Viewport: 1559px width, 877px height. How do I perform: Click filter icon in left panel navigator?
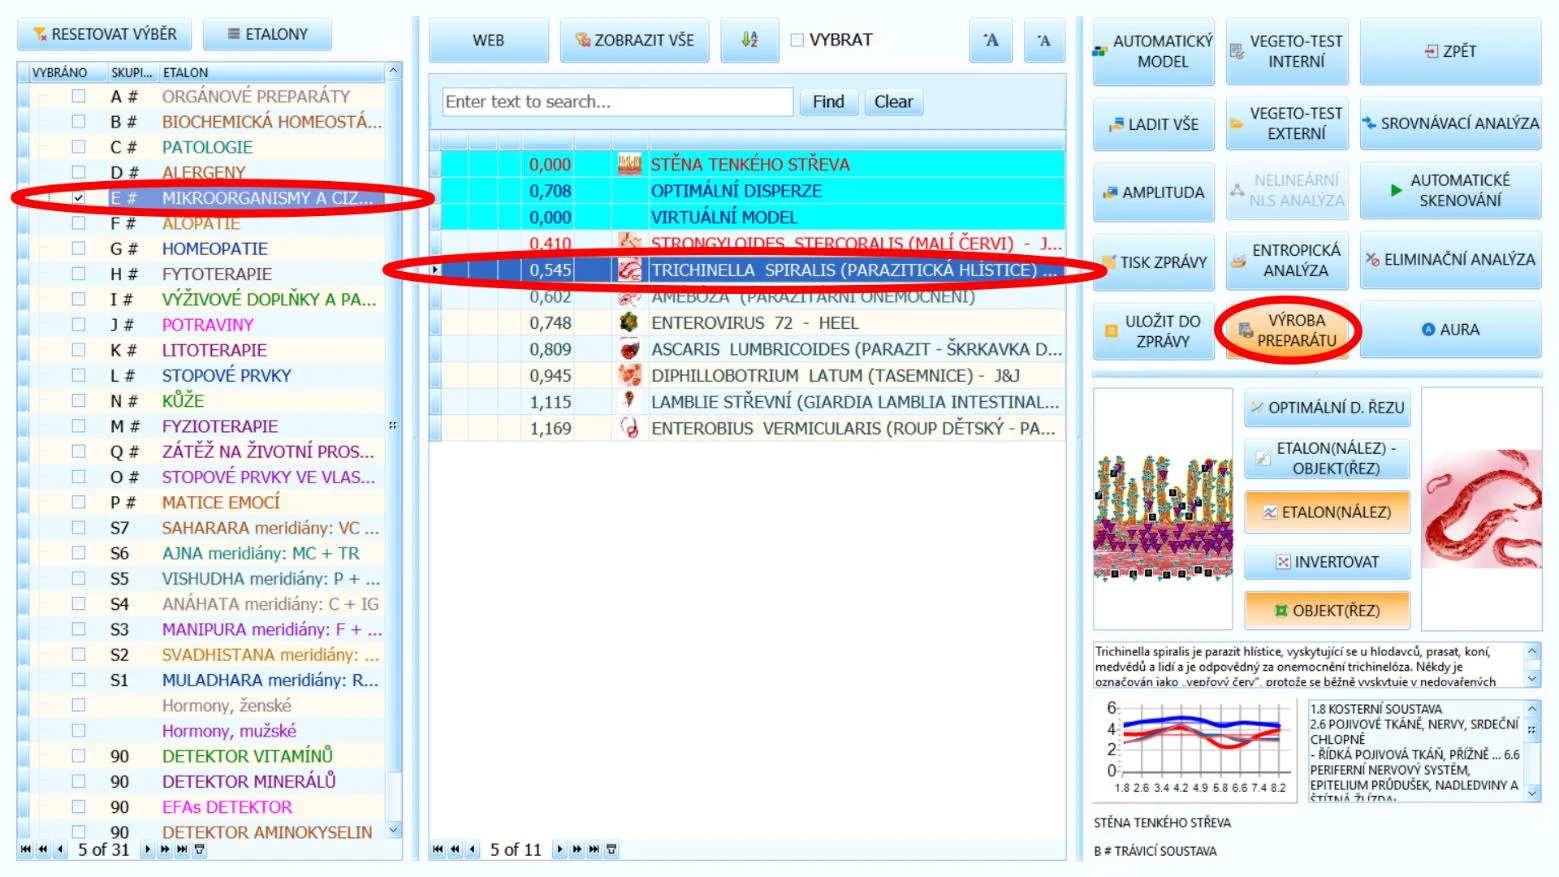point(200,849)
